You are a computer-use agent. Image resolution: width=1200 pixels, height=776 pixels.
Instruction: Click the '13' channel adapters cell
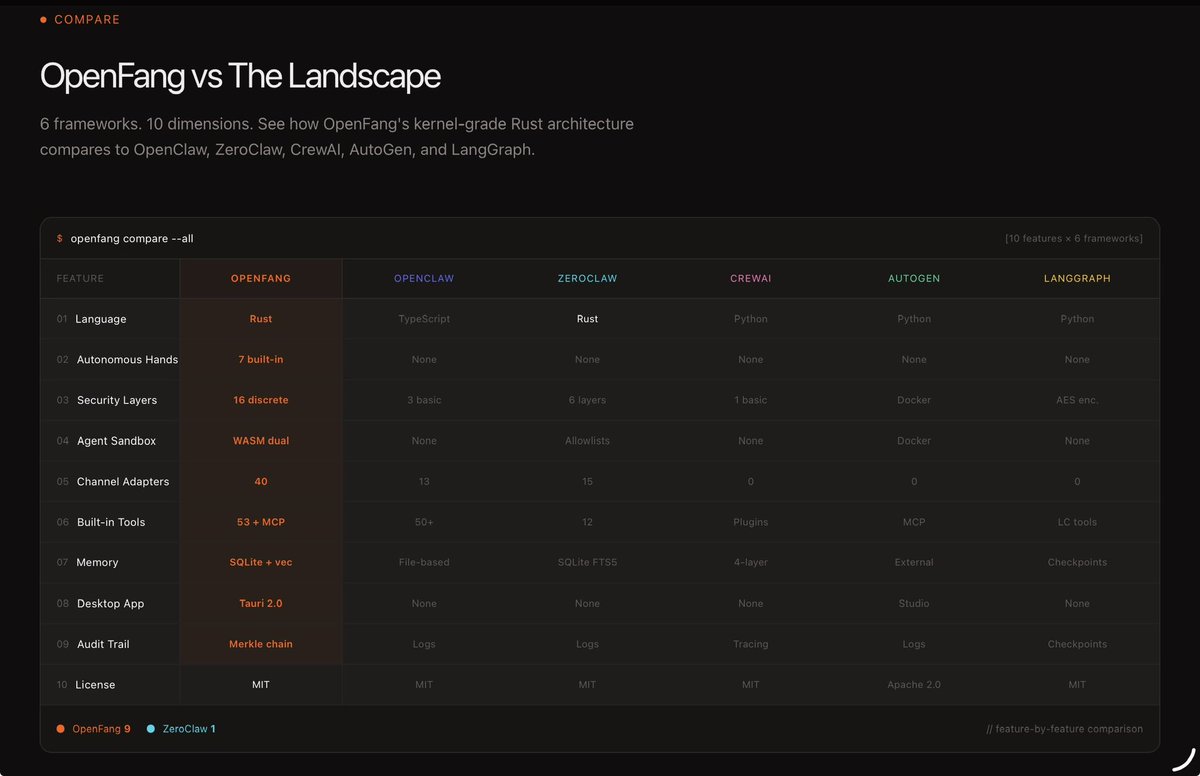pyautogui.click(x=424, y=481)
